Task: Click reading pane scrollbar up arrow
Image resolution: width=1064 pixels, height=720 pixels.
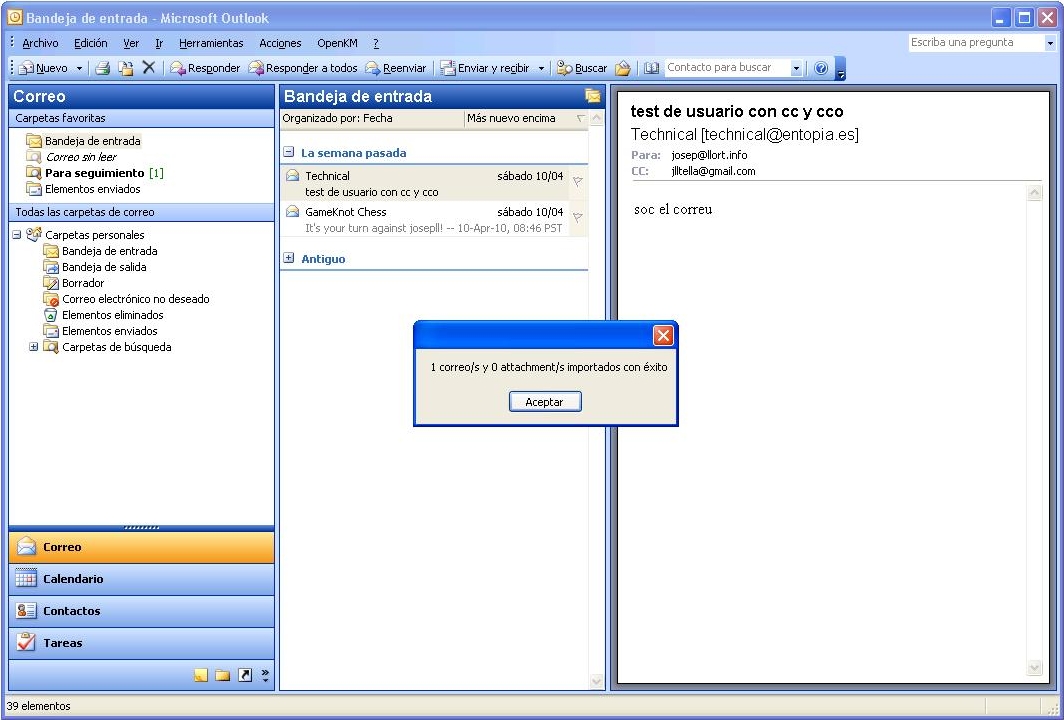Action: pyautogui.click(x=1034, y=193)
